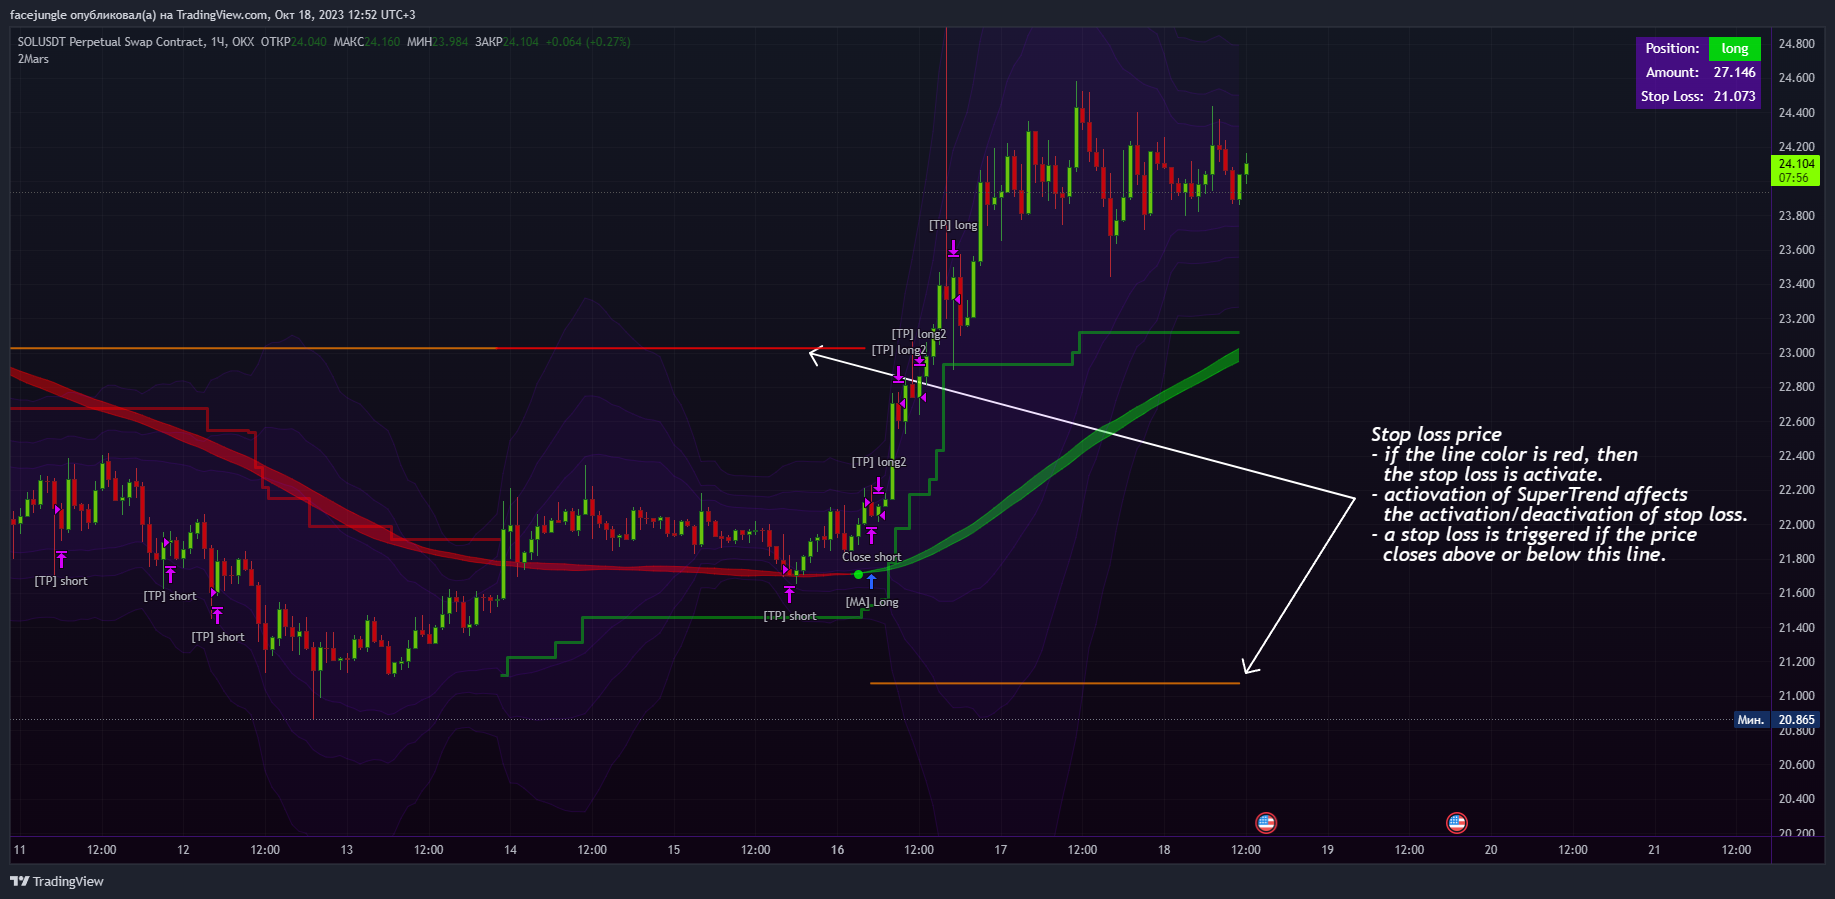Click the '[MA] Long' signal label
The height and width of the screenshot is (899, 1835).
872,602
